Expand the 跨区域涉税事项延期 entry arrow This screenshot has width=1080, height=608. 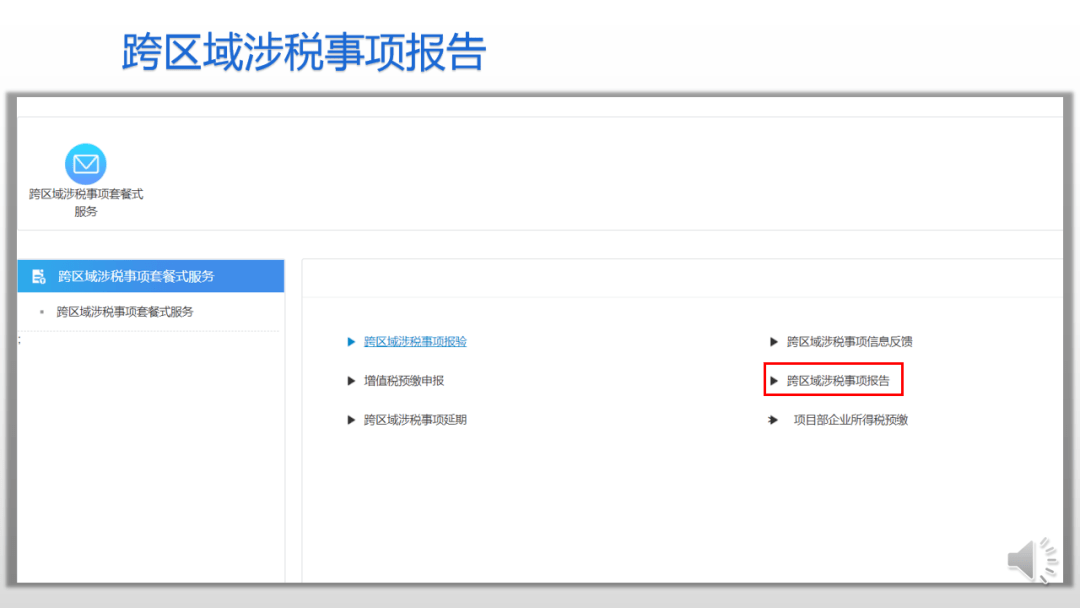coord(350,419)
